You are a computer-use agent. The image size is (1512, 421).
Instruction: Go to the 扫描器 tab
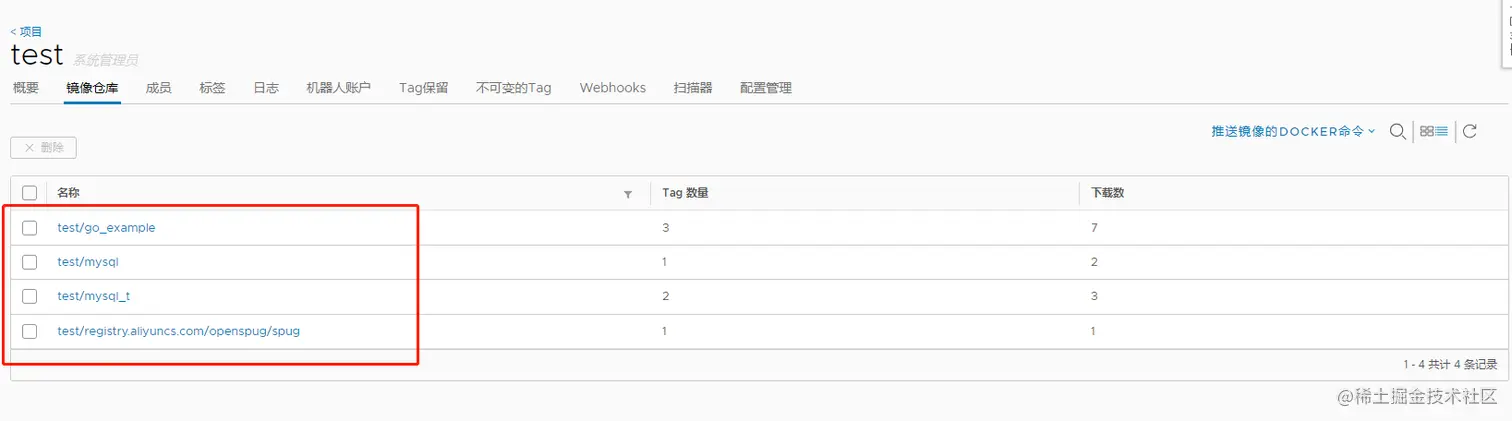(x=693, y=88)
